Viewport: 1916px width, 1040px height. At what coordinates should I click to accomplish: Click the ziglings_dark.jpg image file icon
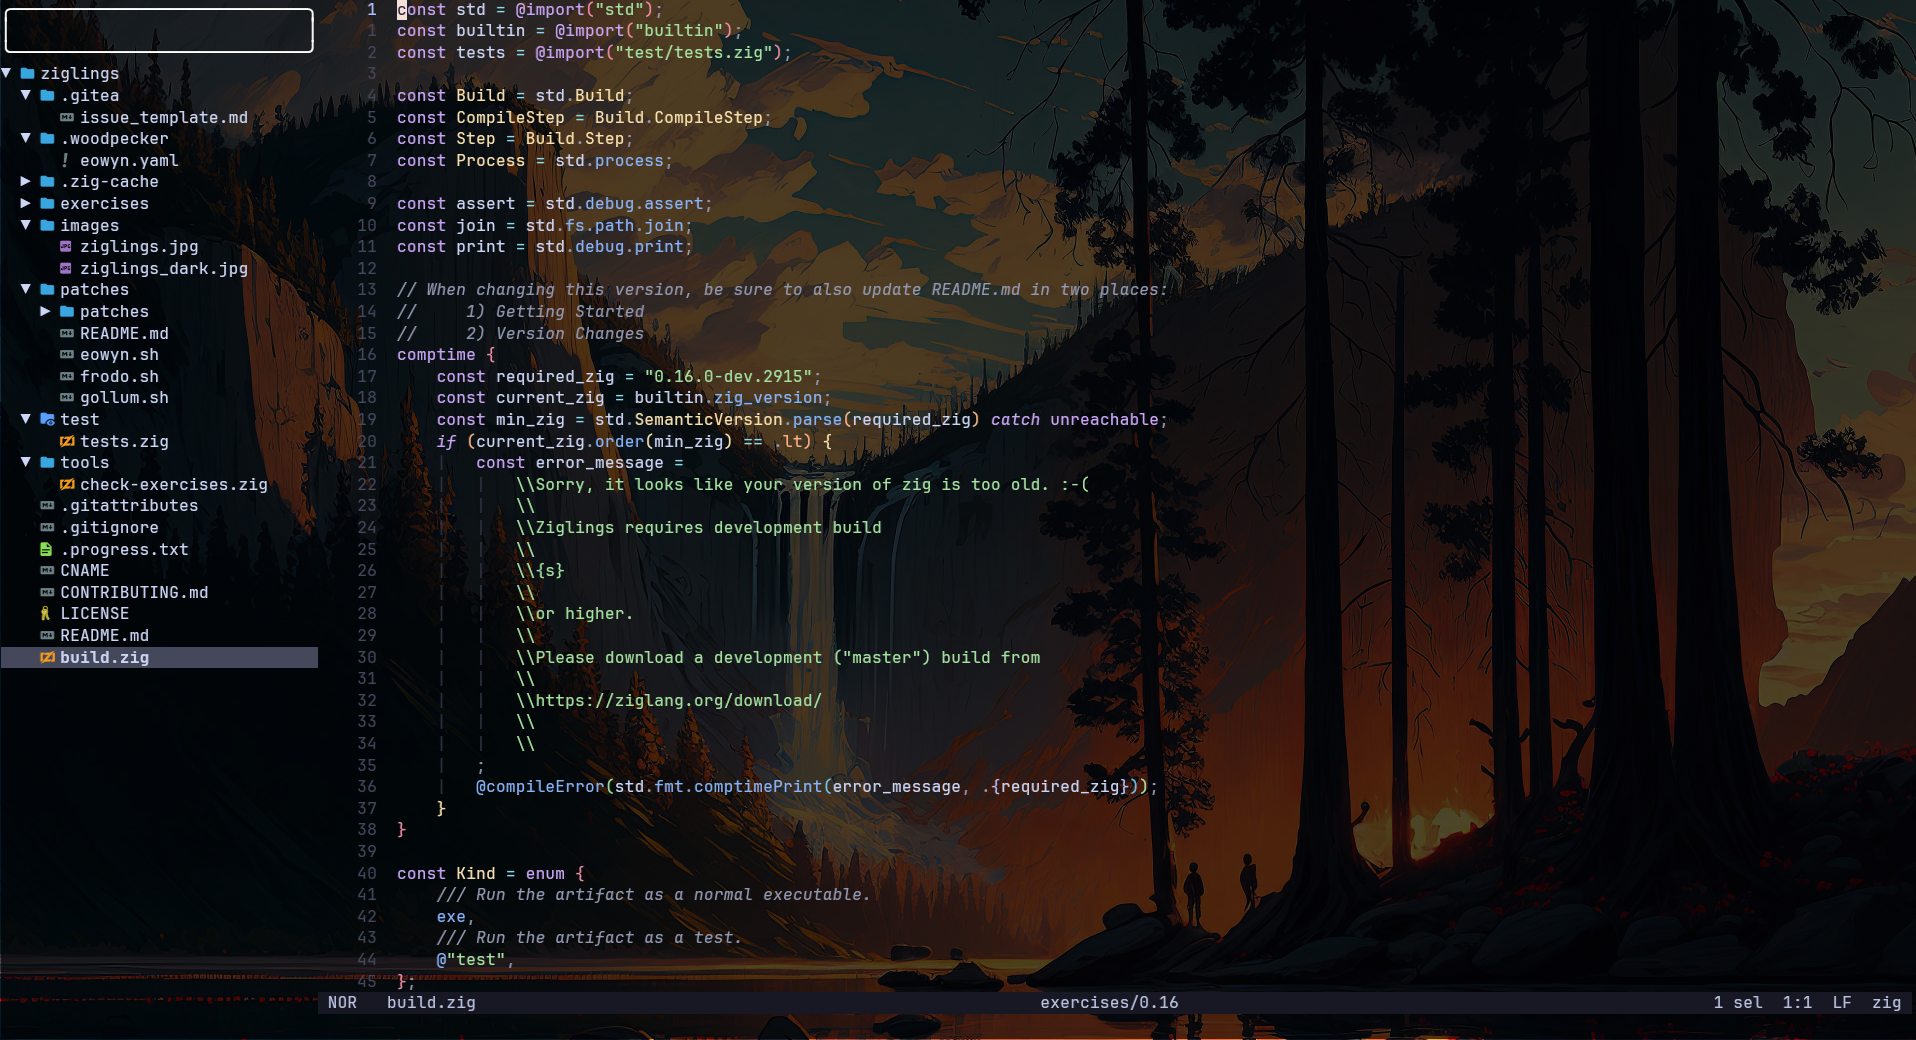point(66,268)
